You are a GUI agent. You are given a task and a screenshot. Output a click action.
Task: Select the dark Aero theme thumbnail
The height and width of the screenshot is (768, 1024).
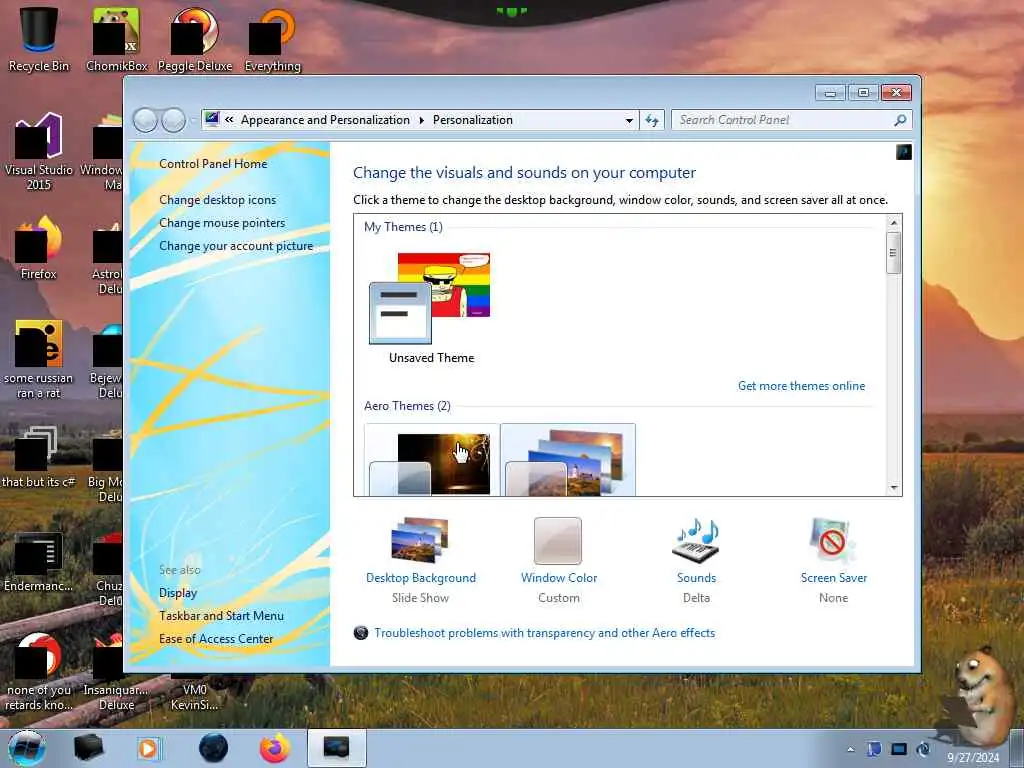click(432, 460)
